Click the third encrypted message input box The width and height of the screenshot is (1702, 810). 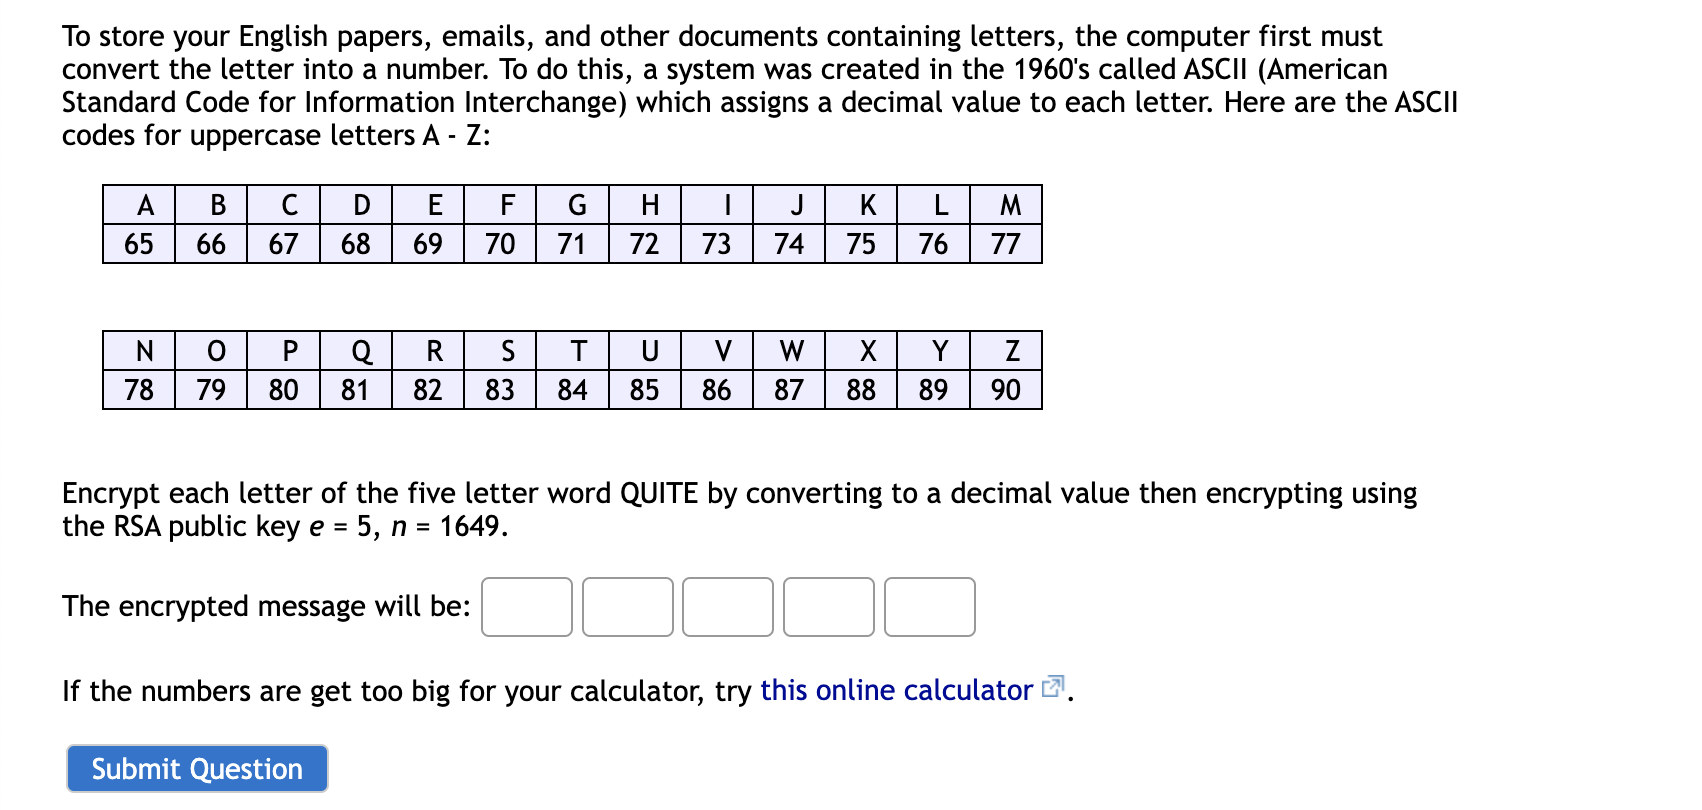[x=727, y=607]
